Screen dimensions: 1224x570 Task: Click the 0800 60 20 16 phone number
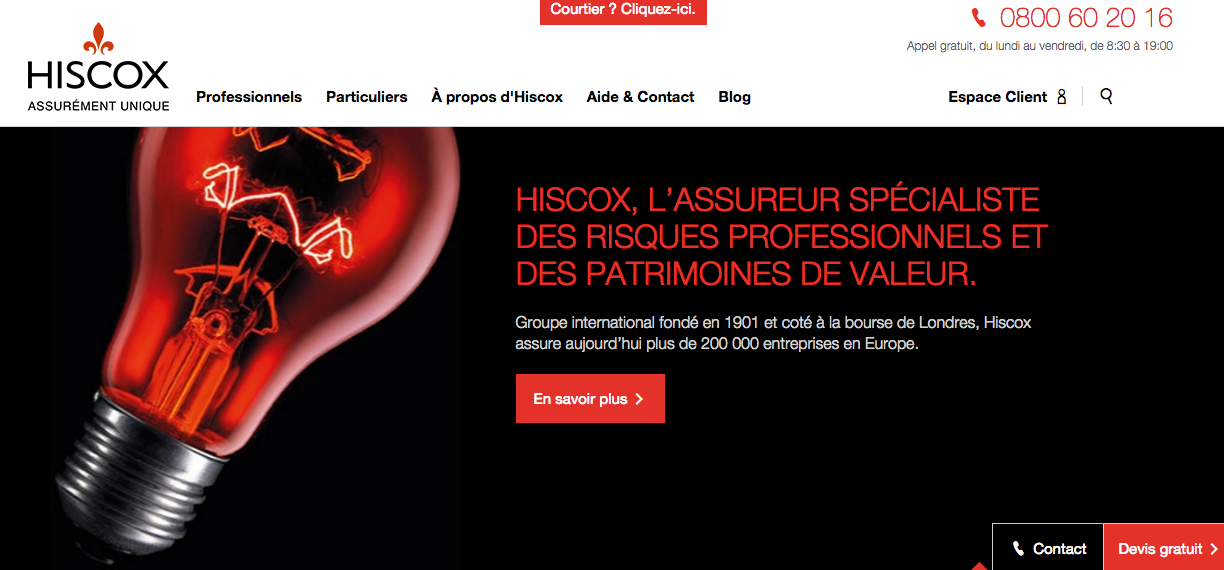1086,18
